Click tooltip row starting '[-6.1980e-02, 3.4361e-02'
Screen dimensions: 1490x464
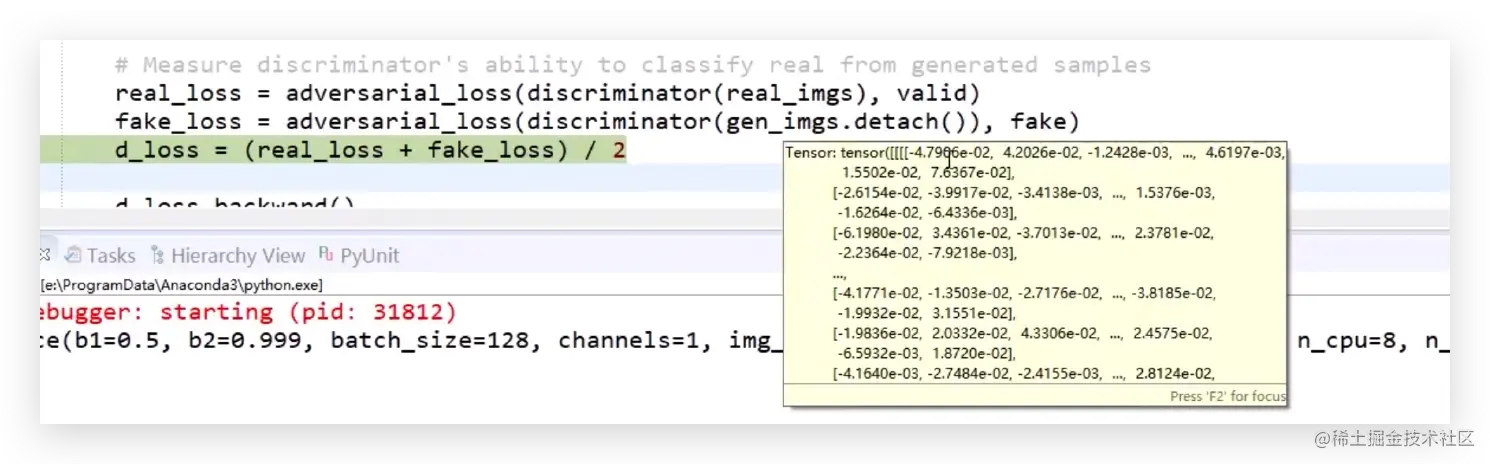point(1024,232)
